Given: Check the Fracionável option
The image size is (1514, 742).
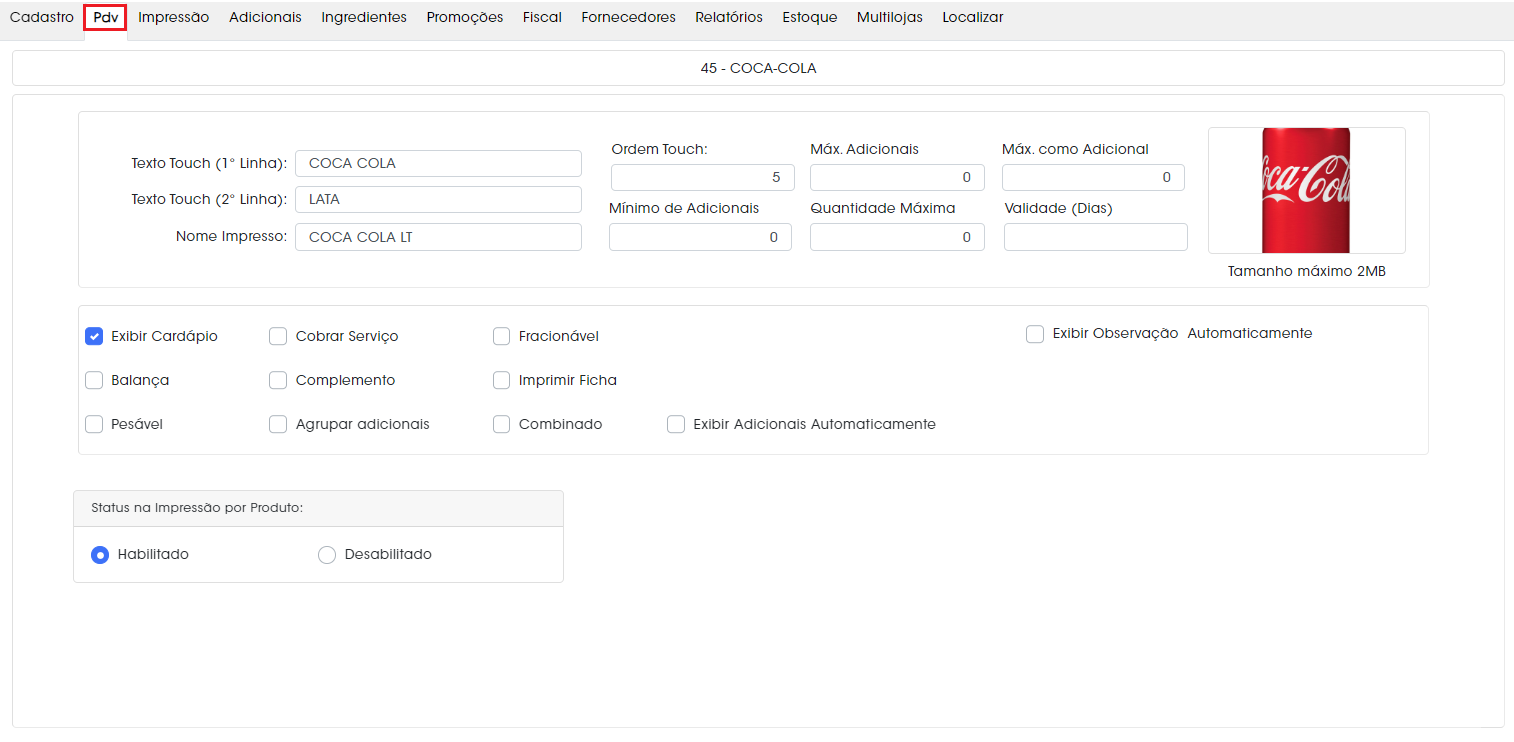Looking at the screenshot, I should click(502, 336).
